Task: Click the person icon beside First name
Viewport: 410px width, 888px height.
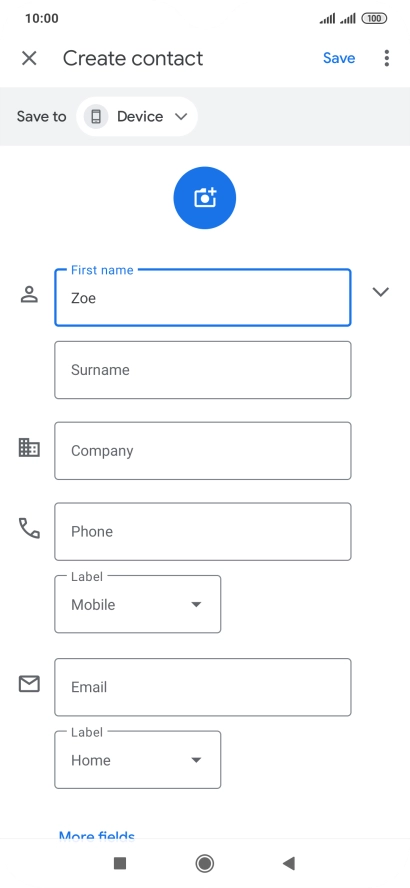Action: [x=29, y=294]
